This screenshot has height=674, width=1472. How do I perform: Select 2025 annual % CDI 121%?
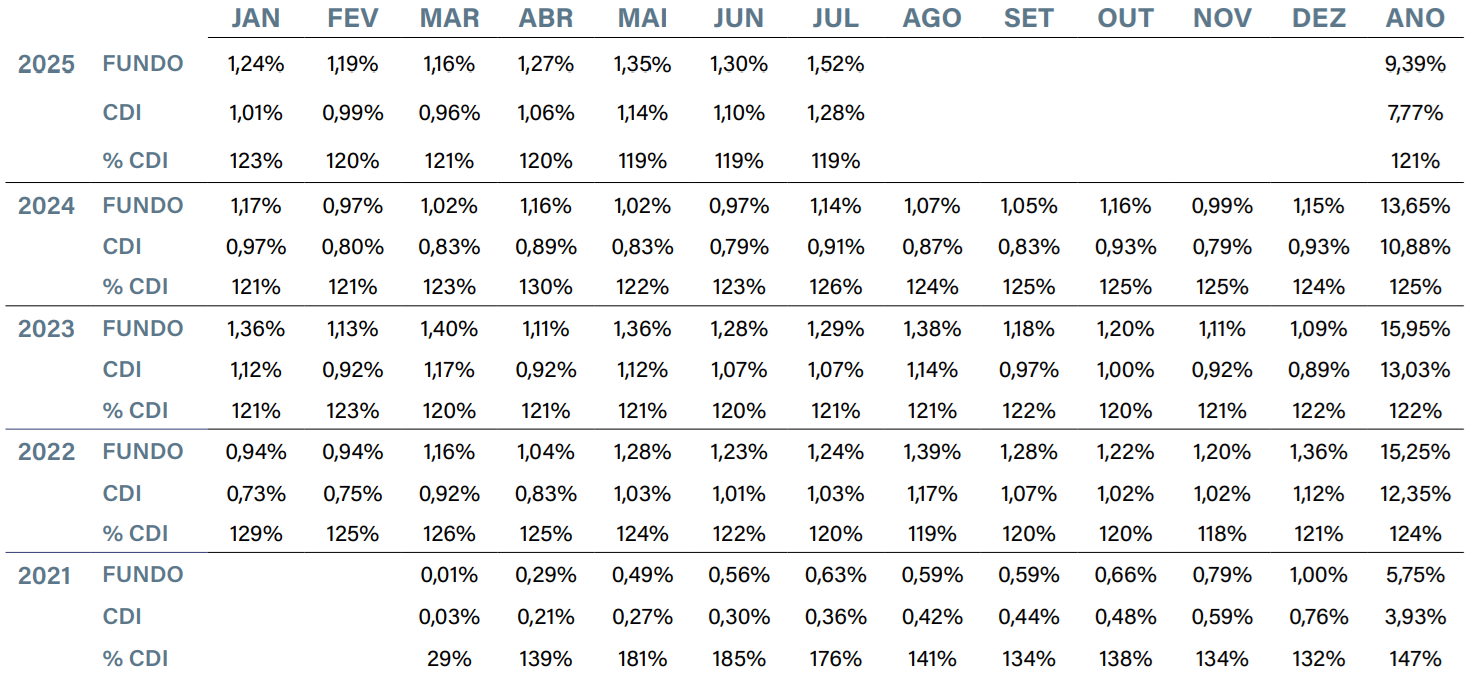1415,160
